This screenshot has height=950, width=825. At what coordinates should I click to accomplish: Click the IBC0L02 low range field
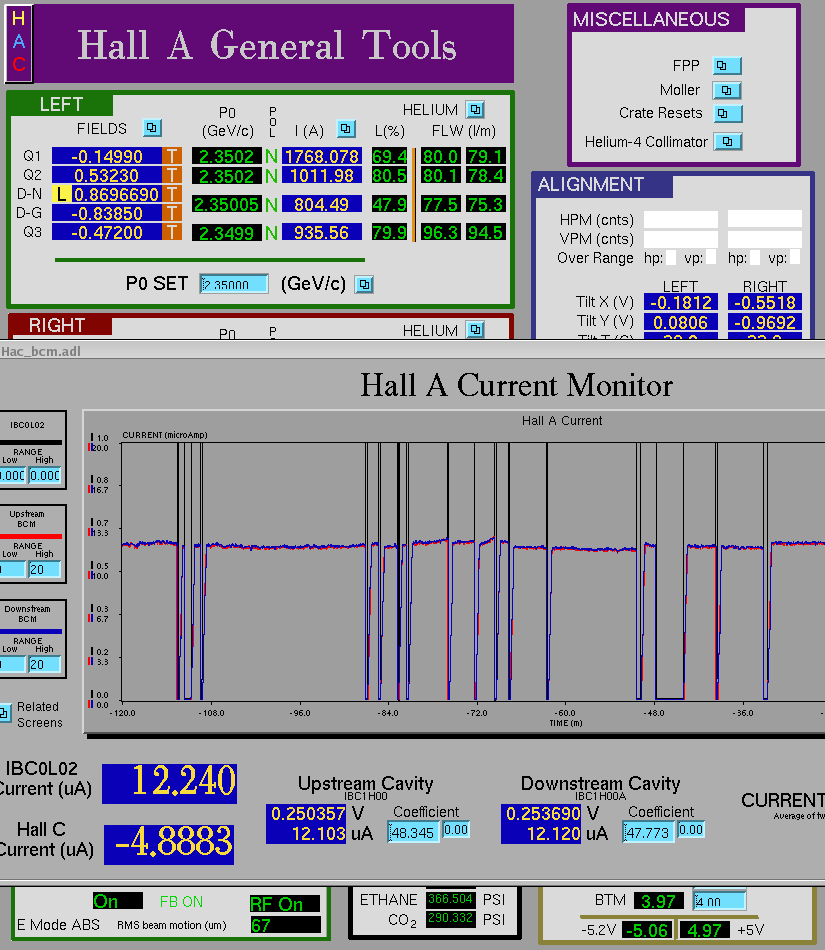(x=12, y=476)
